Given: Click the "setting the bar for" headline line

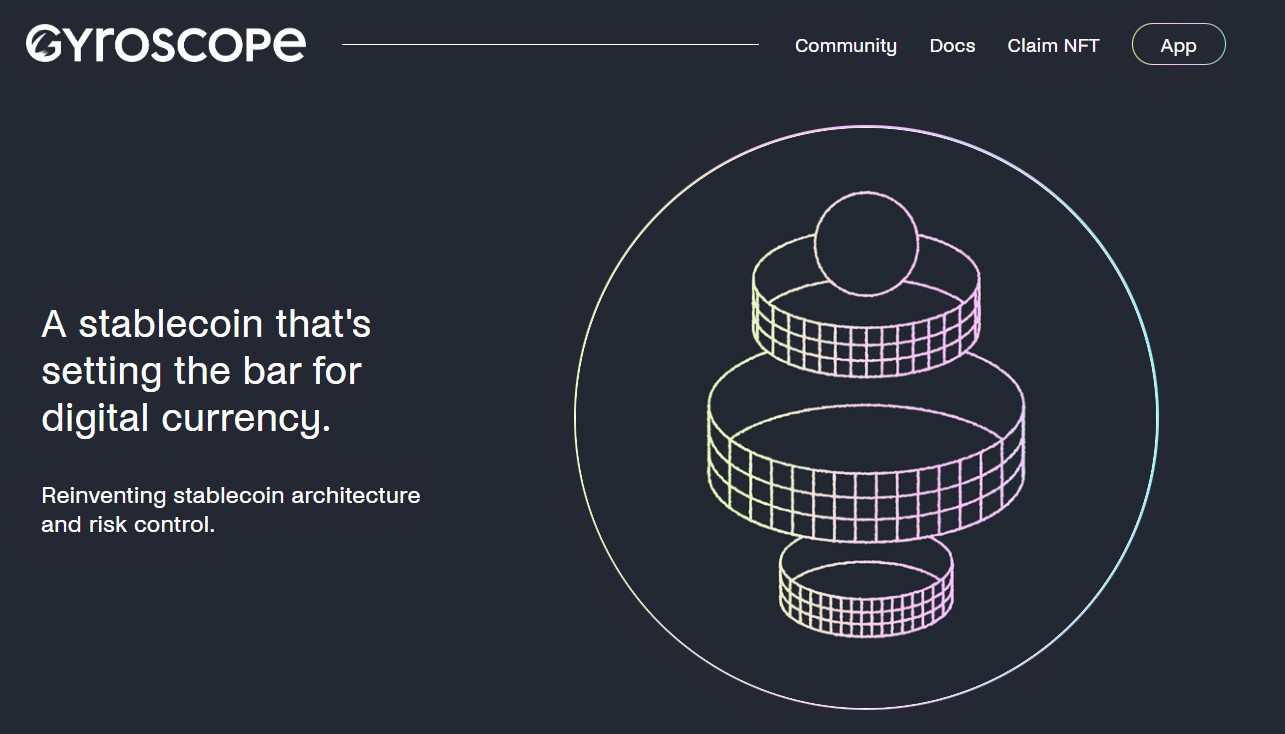Looking at the screenshot, I should [x=201, y=371].
